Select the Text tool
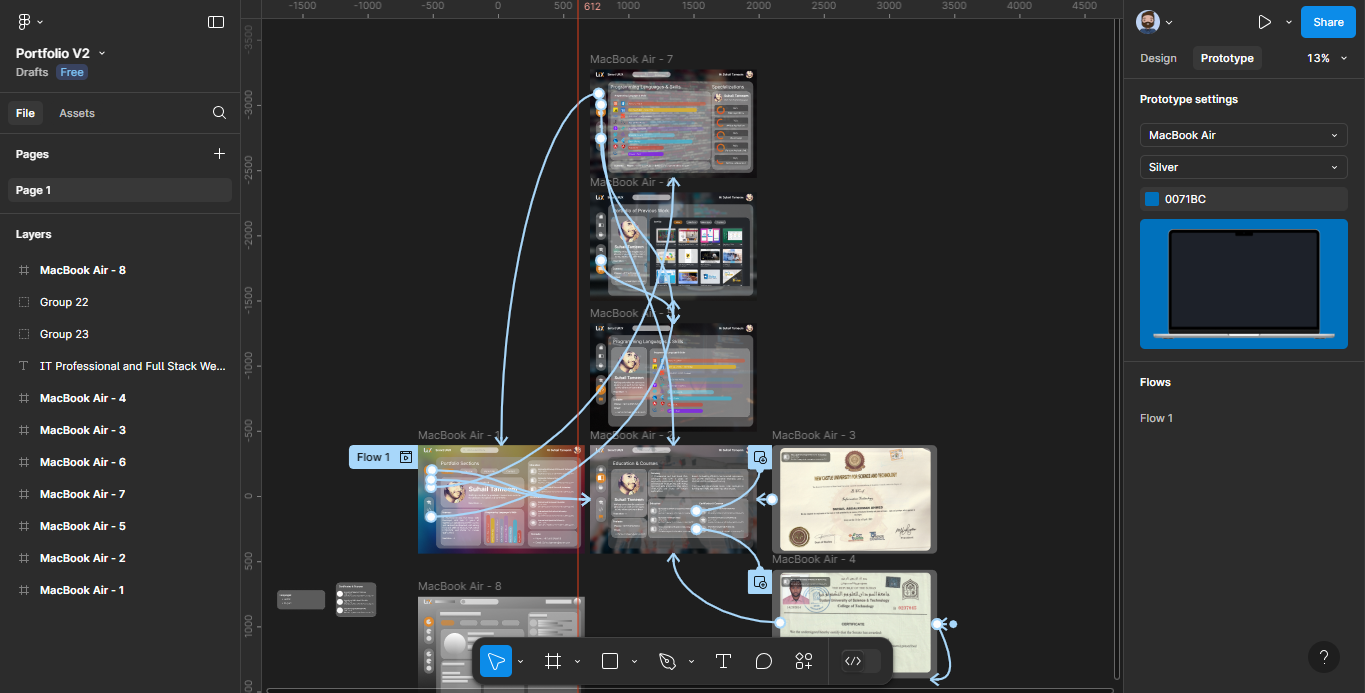Viewport: 1365px width, 693px height. click(723, 661)
